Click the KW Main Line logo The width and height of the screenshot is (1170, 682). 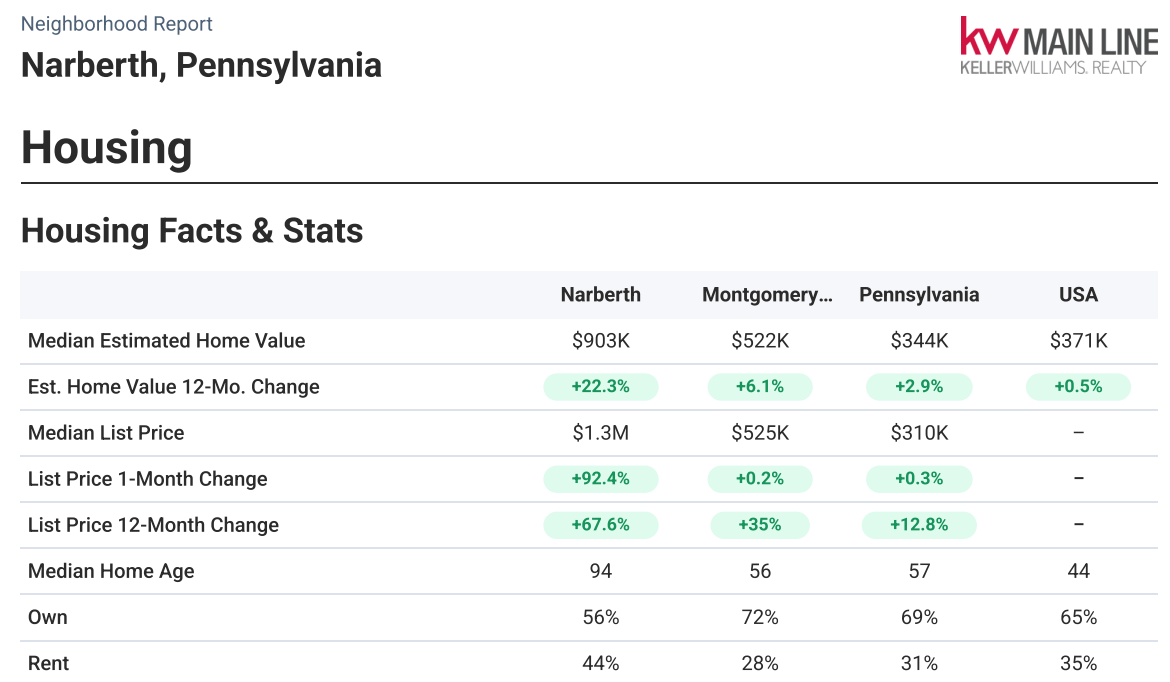click(x=1058, y=46)
